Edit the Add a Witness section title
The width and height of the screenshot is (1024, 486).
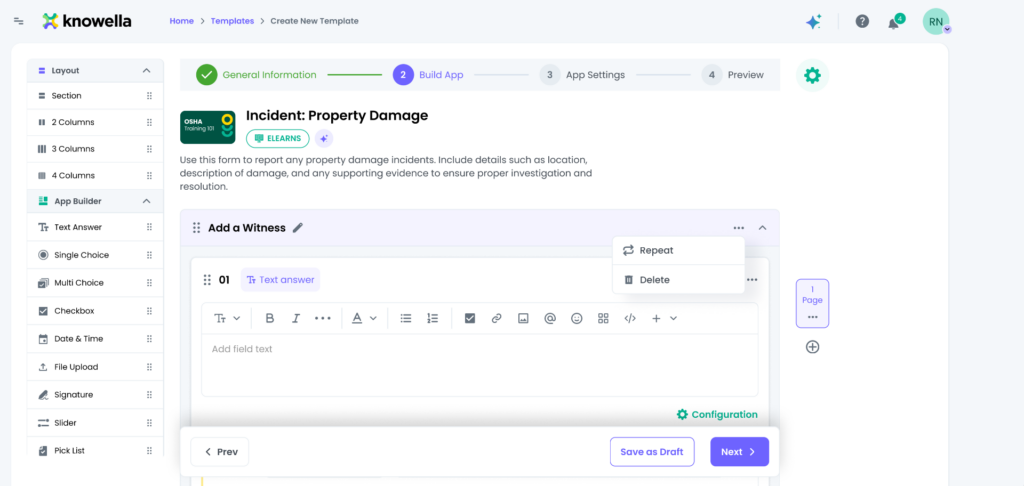[x=297, y=228]
